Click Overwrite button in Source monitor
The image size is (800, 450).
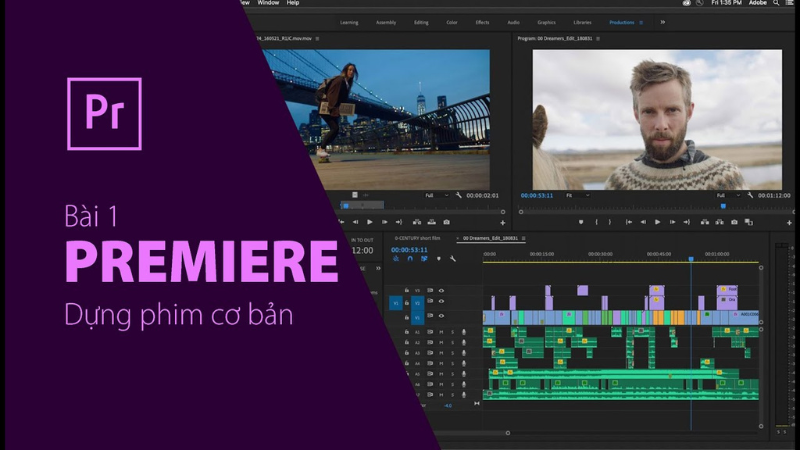click(x=432, y=222)
